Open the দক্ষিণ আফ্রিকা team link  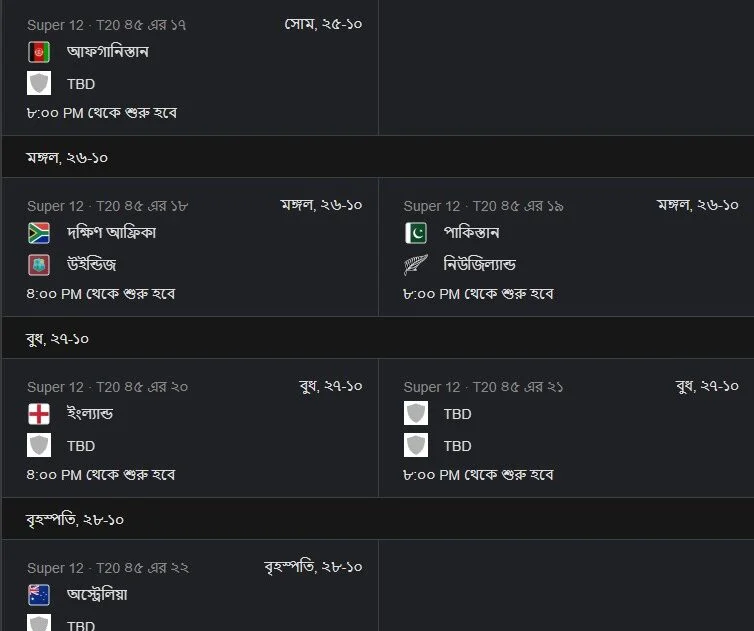(x=111, y=233)
